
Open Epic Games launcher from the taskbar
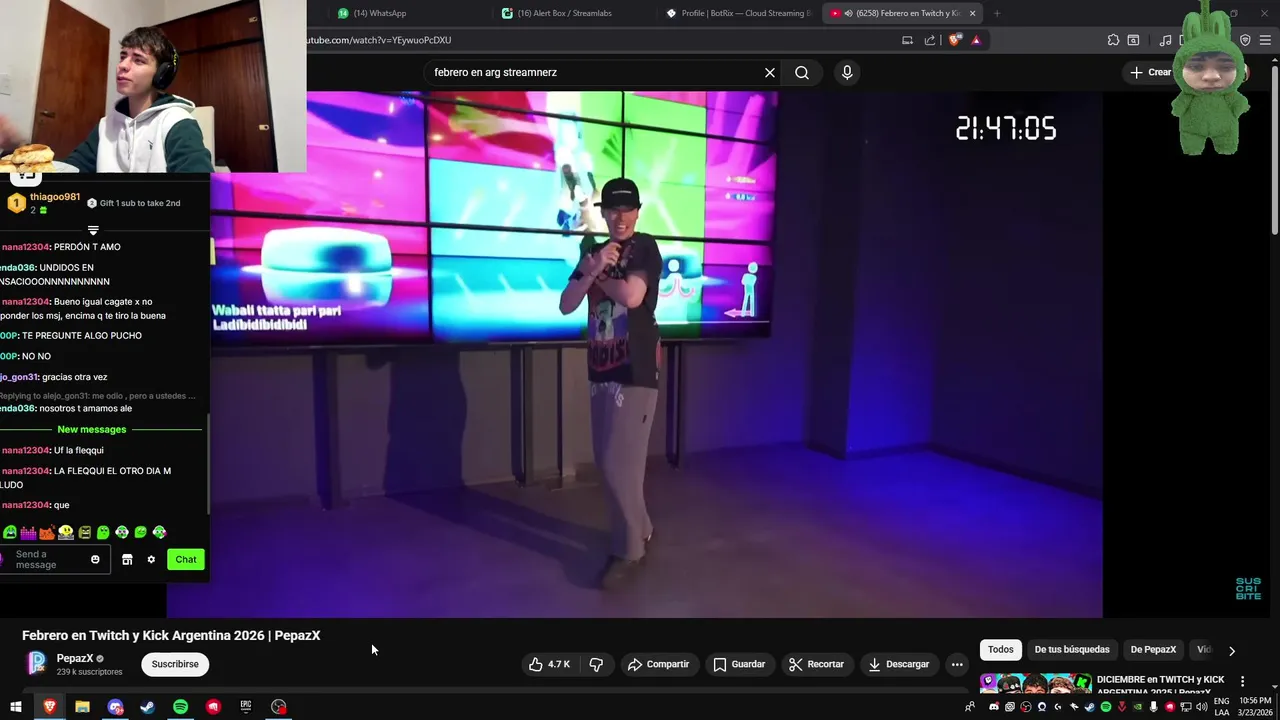point(245,706)
